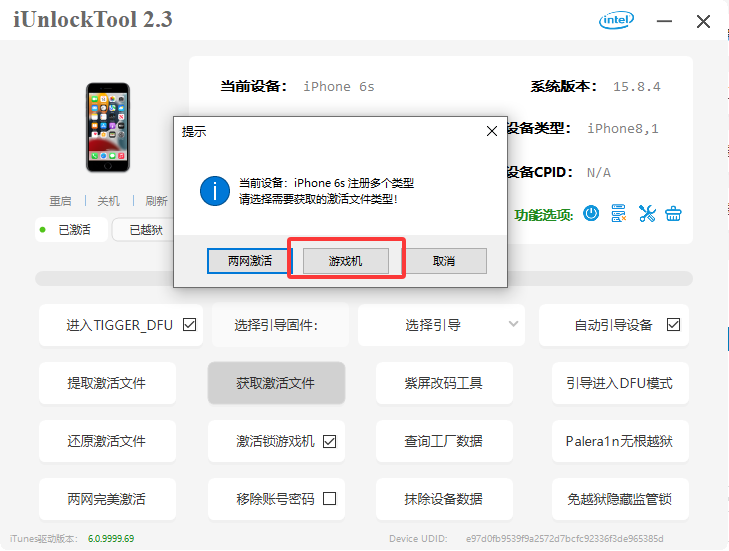
Task: Click the 功能选项 label
Action: (x=543, y=215)
